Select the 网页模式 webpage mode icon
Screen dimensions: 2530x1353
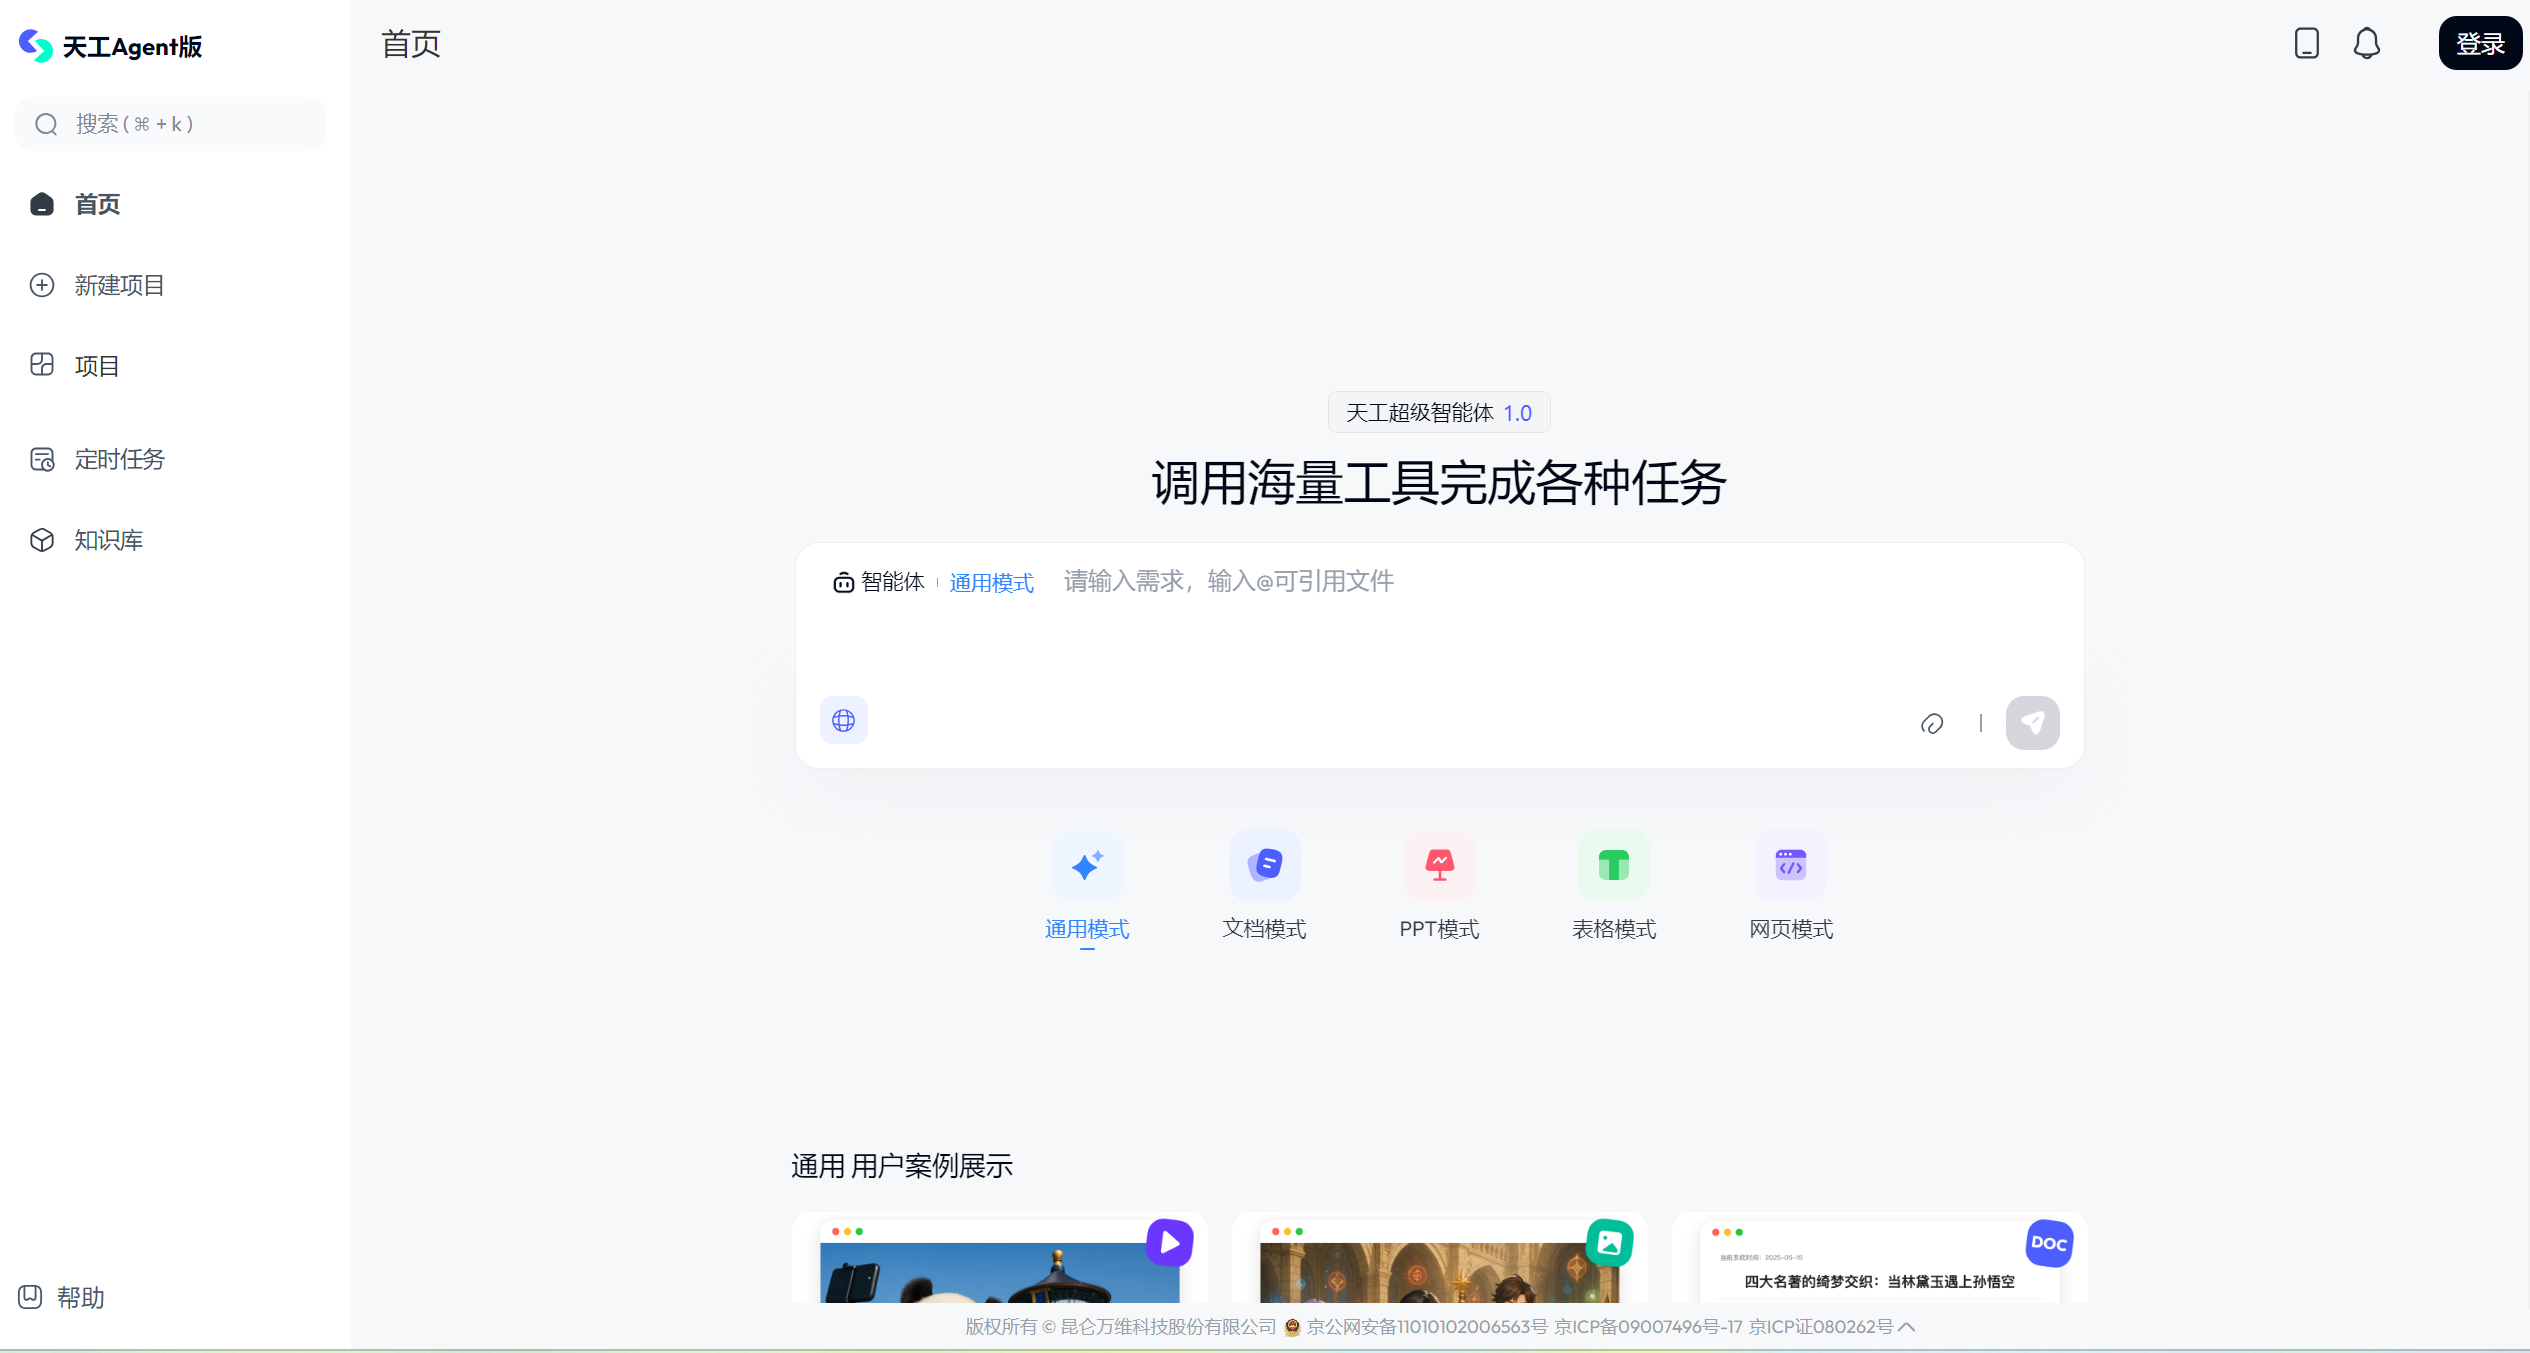pos(1789,865)
